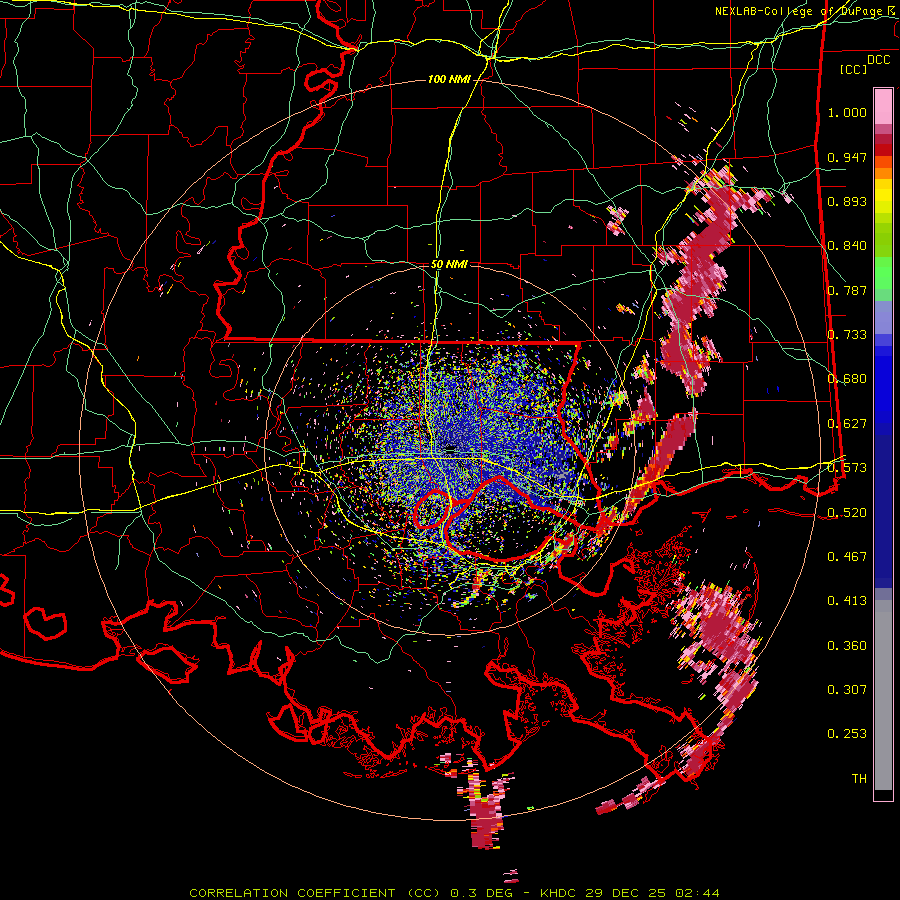This screenshot has height=900, width=900.
Task: Select the 0.787 scale value
Action: pyautogui.click(x=847, y=290)
